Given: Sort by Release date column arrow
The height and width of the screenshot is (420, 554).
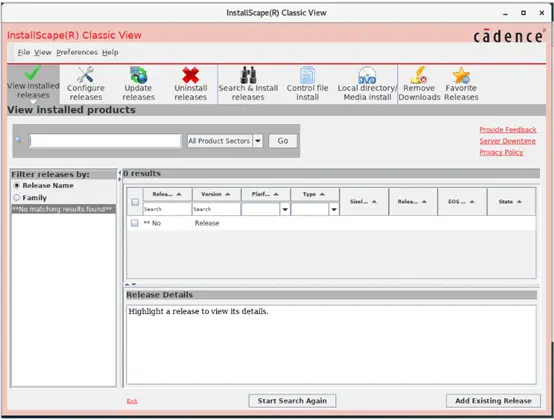Looking at the screenshot, I should [x=424, y=202].
